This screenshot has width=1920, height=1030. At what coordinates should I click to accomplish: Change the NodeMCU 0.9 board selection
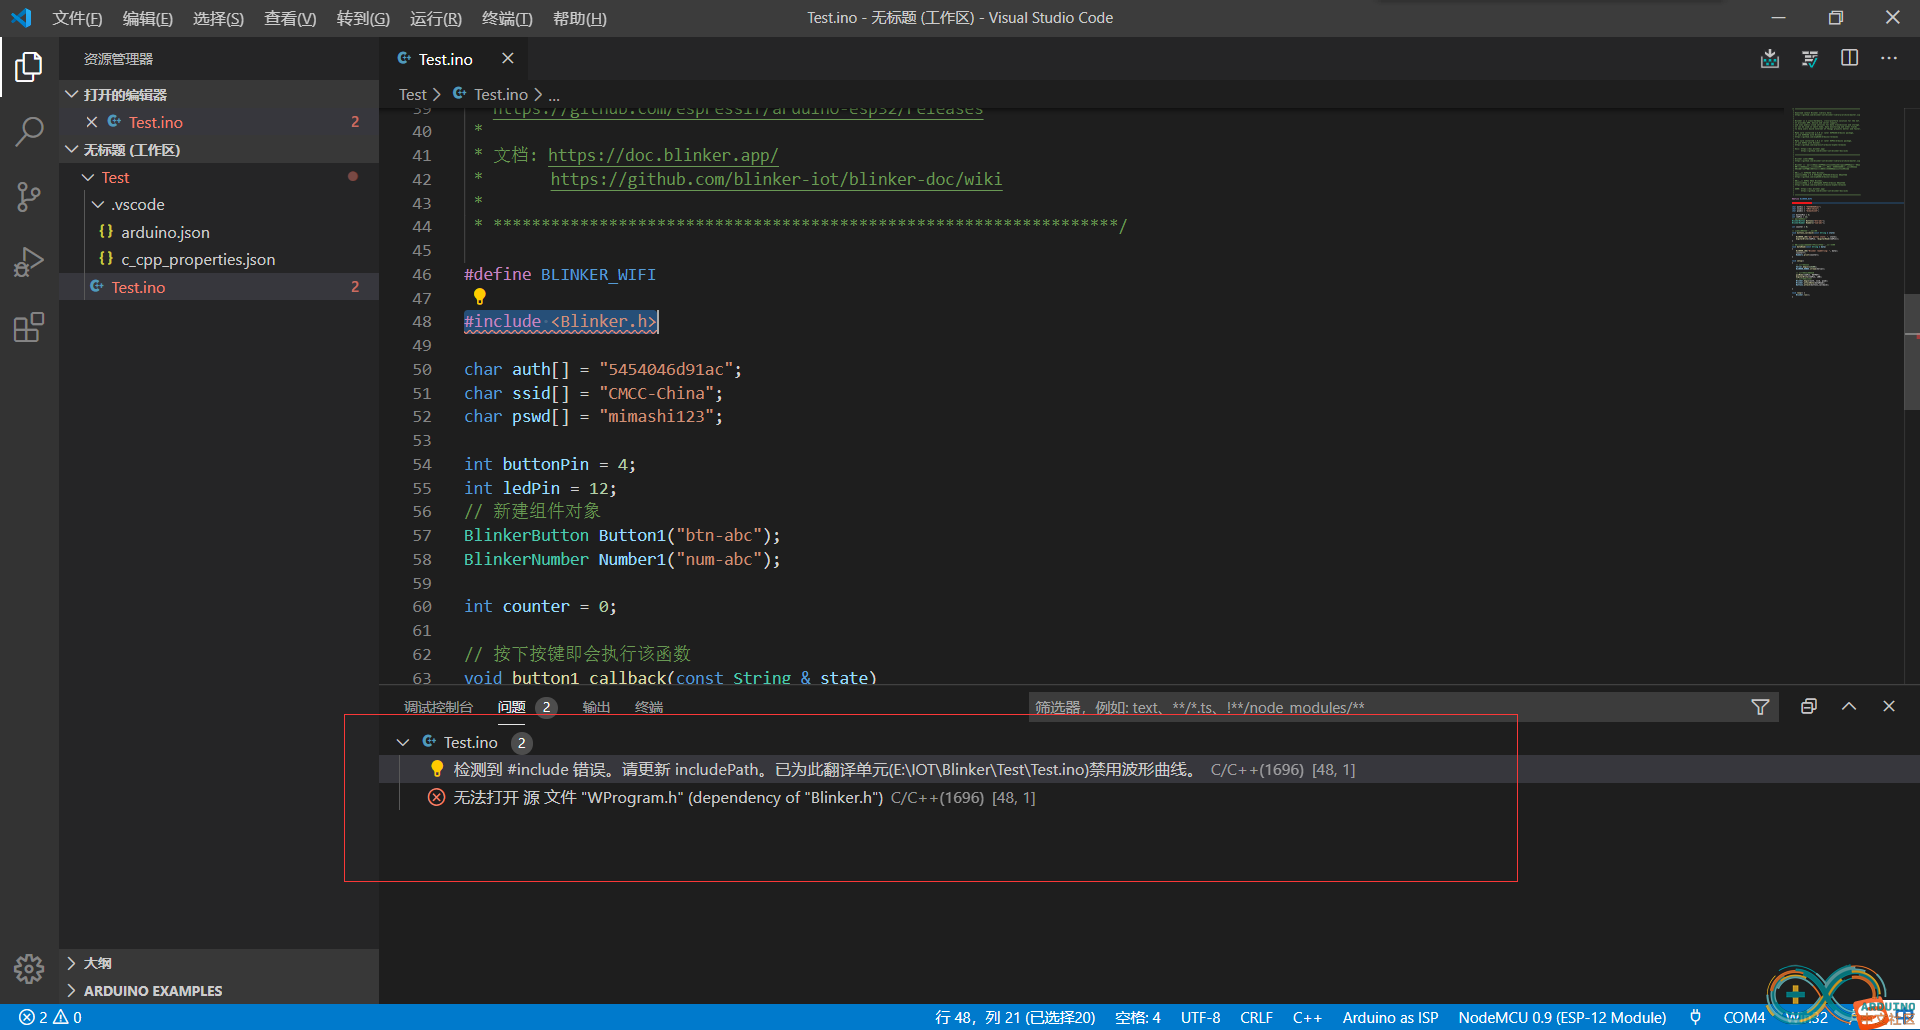(1562, 1017)
